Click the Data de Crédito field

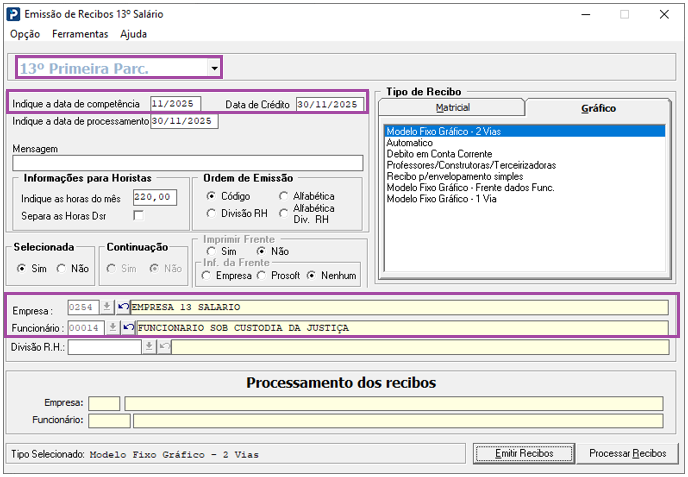pos(330,104)
